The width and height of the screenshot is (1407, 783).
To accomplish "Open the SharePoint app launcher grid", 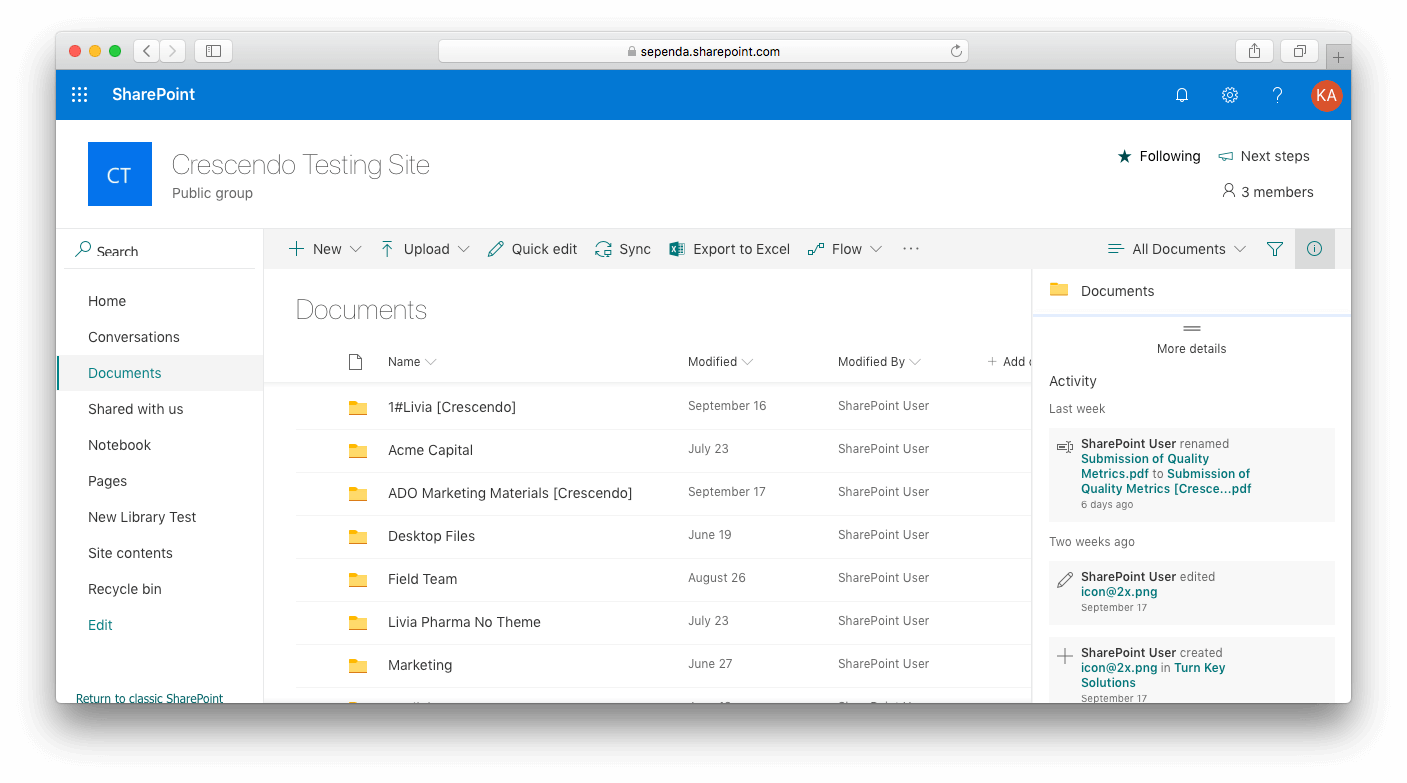I will (80, 94).
